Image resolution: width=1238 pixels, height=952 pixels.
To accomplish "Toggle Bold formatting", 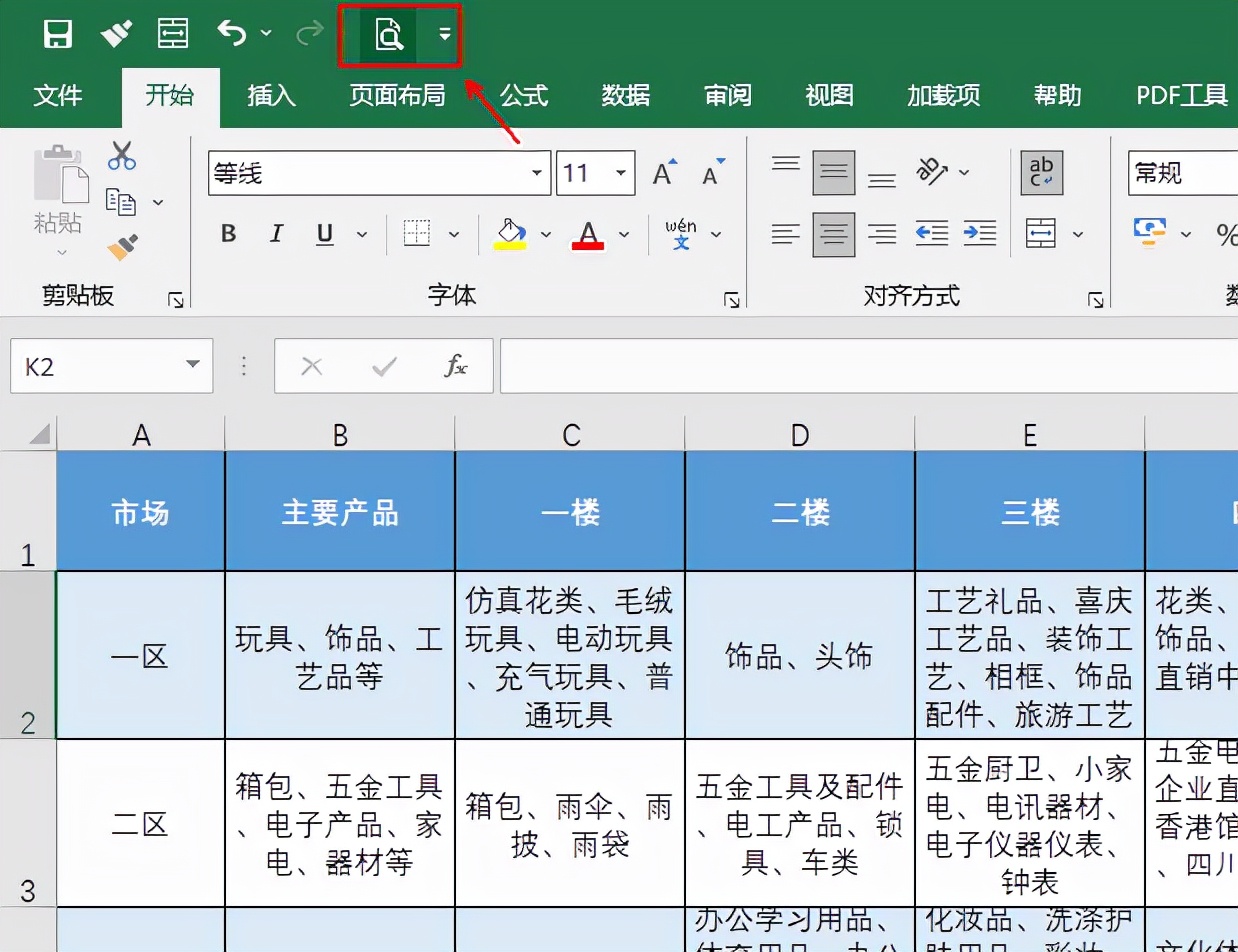I will pos(229,234).
